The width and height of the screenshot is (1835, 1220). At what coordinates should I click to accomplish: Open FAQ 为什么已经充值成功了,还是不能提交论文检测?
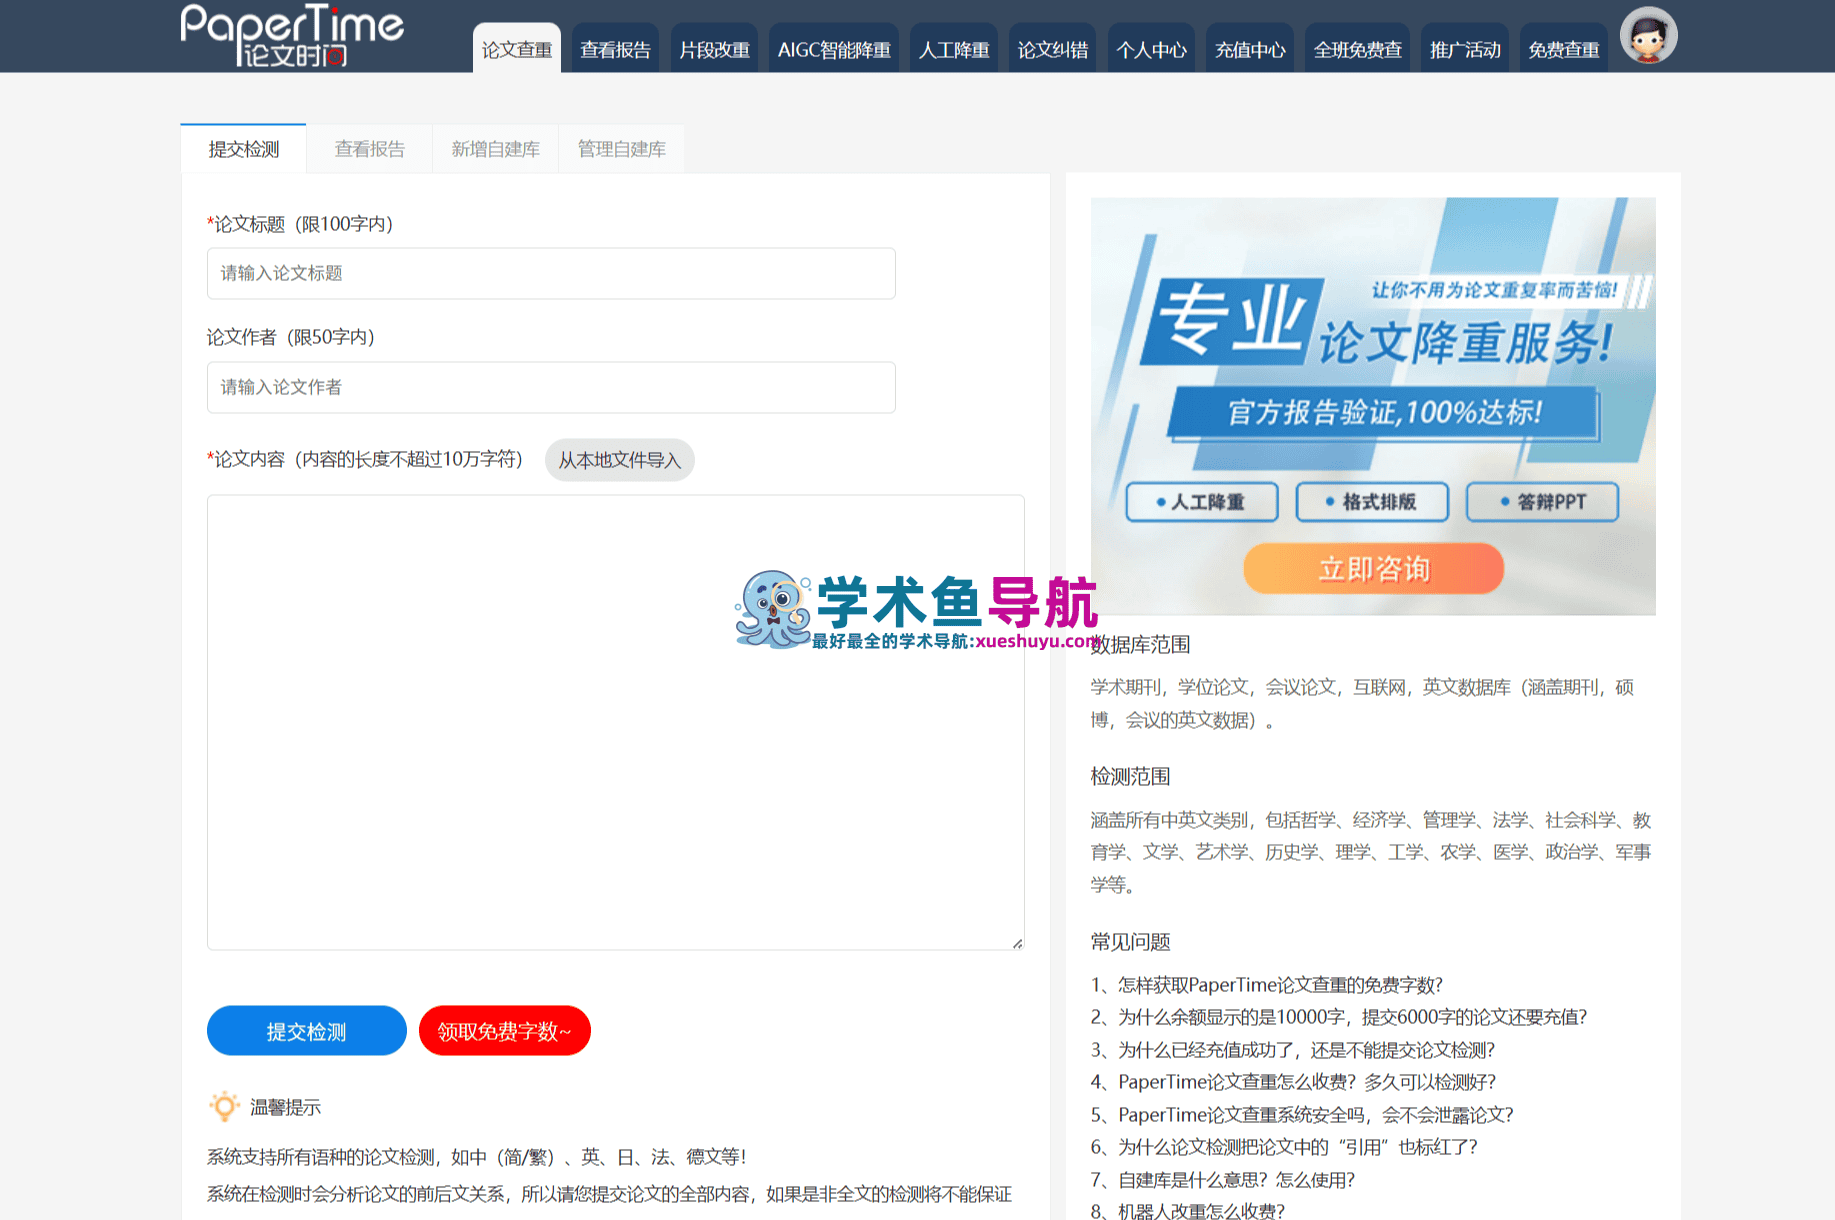click(1293, 1050)
